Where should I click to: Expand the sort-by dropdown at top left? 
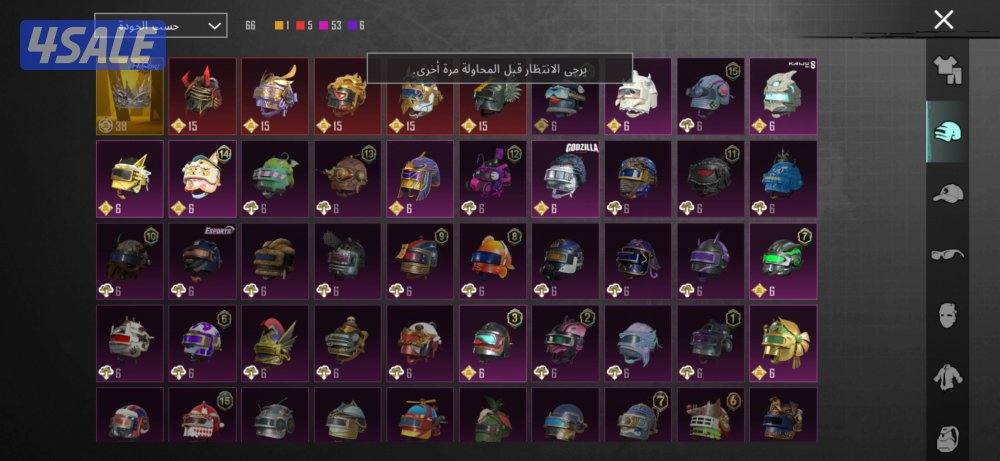pos(161,26)
